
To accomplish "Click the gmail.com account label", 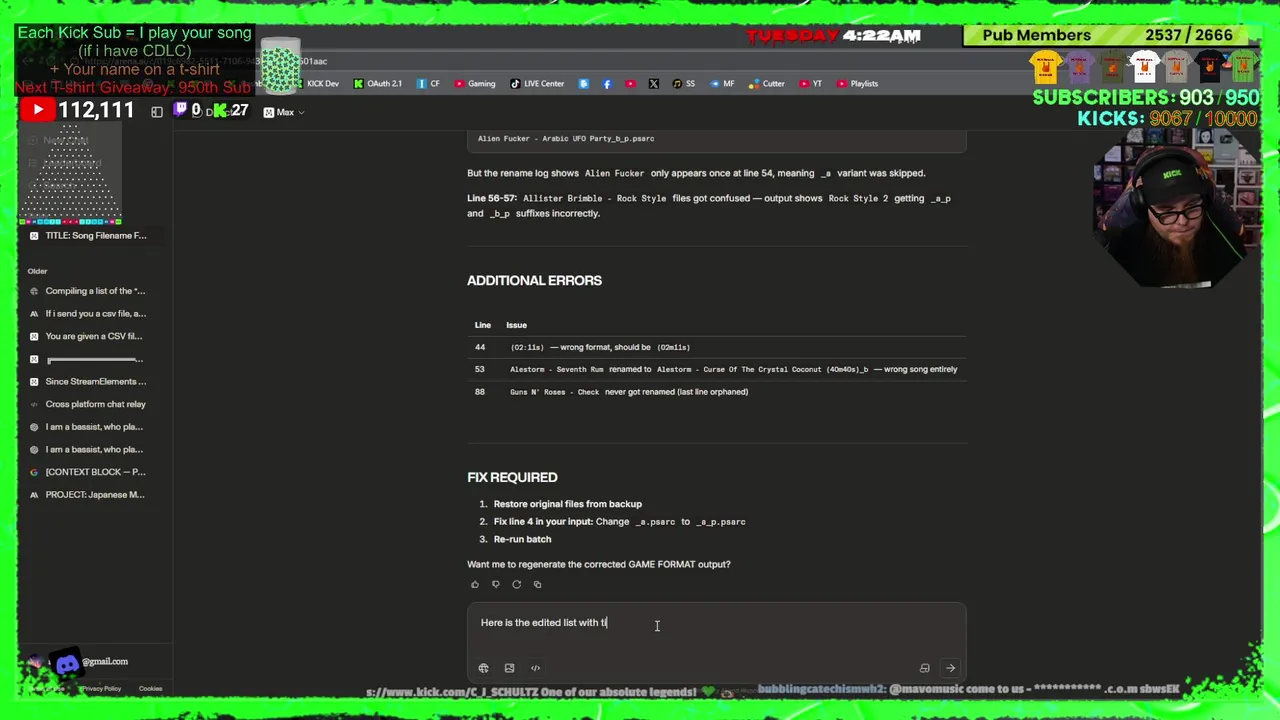I will tap(105, 662).
